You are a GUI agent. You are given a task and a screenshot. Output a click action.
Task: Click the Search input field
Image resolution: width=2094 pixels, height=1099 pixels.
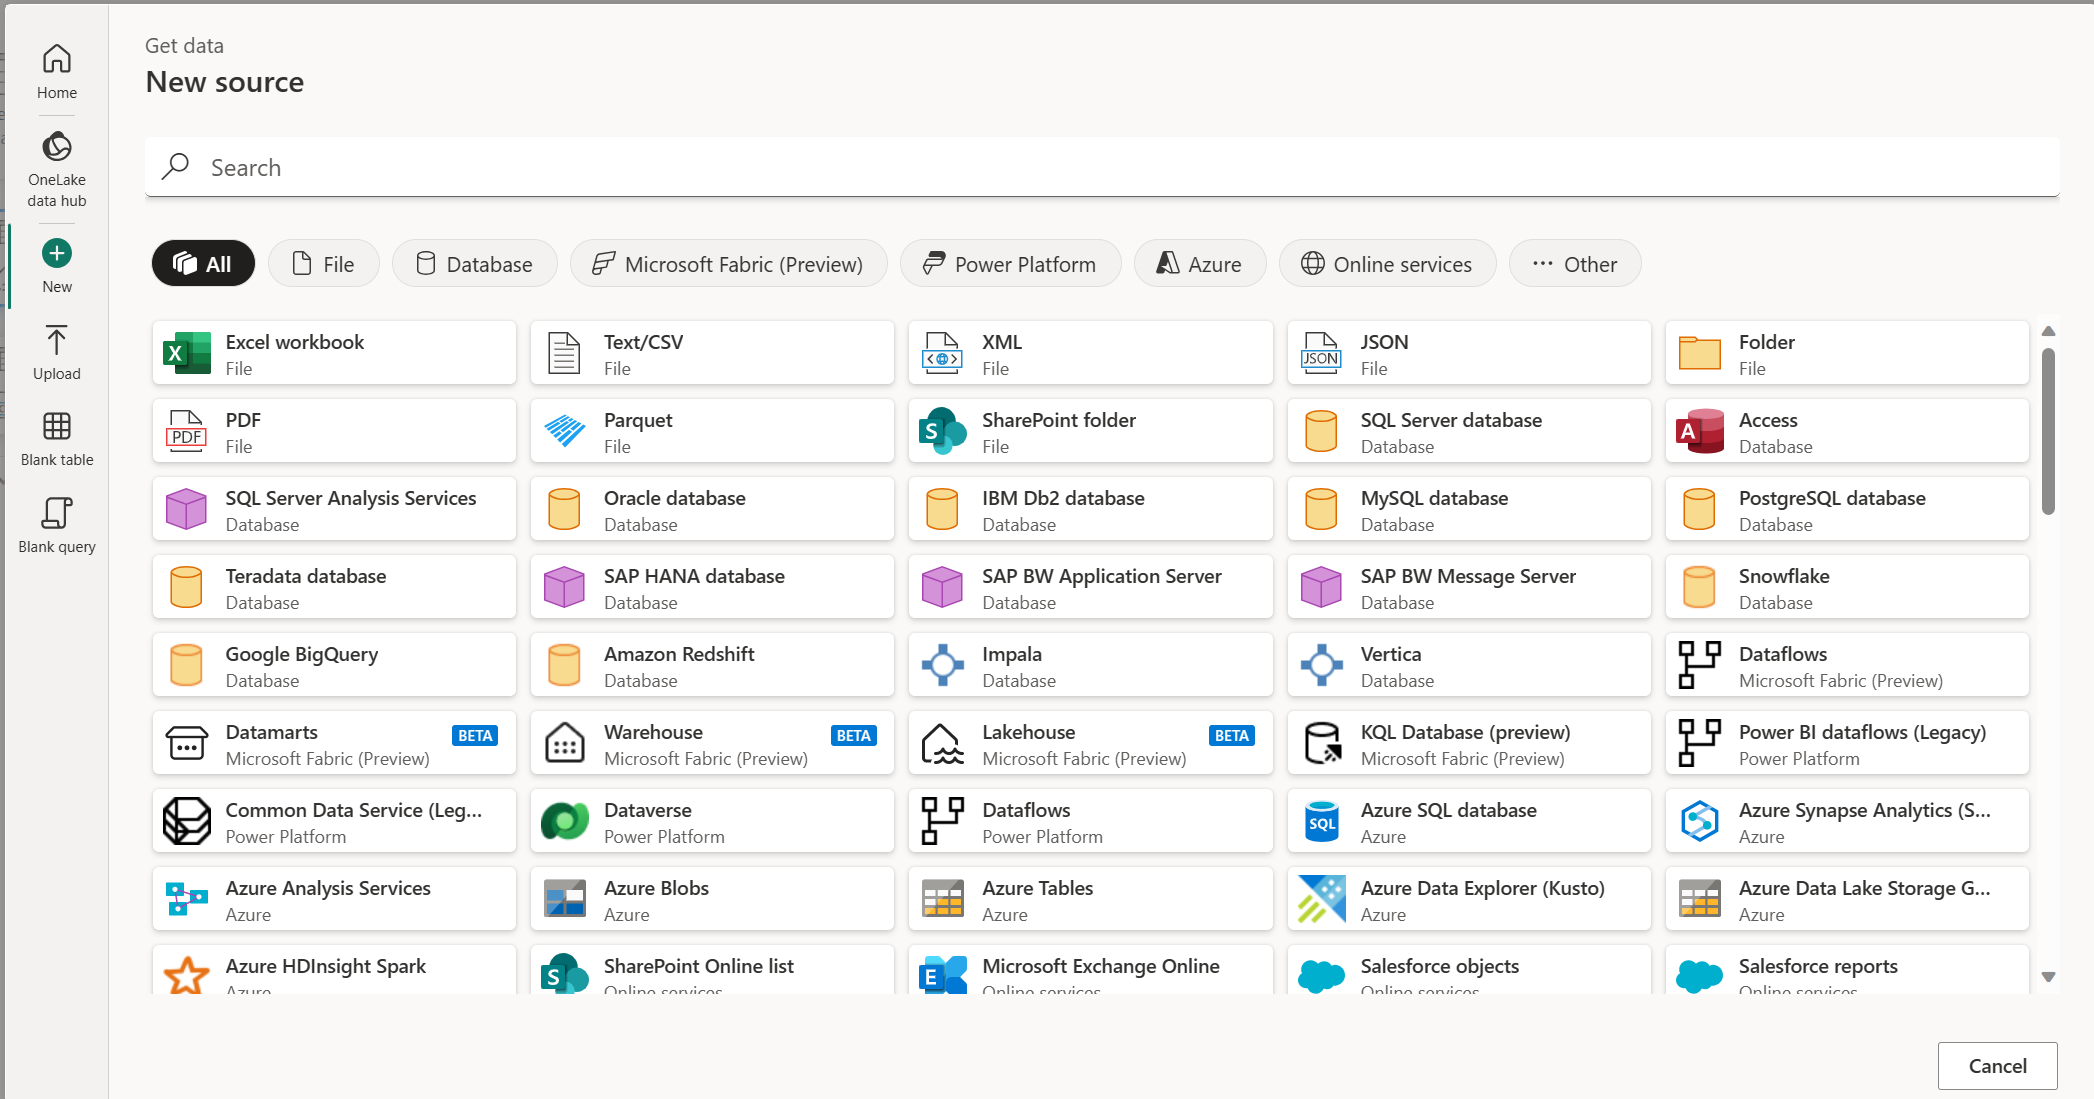tap(1100, 168)
